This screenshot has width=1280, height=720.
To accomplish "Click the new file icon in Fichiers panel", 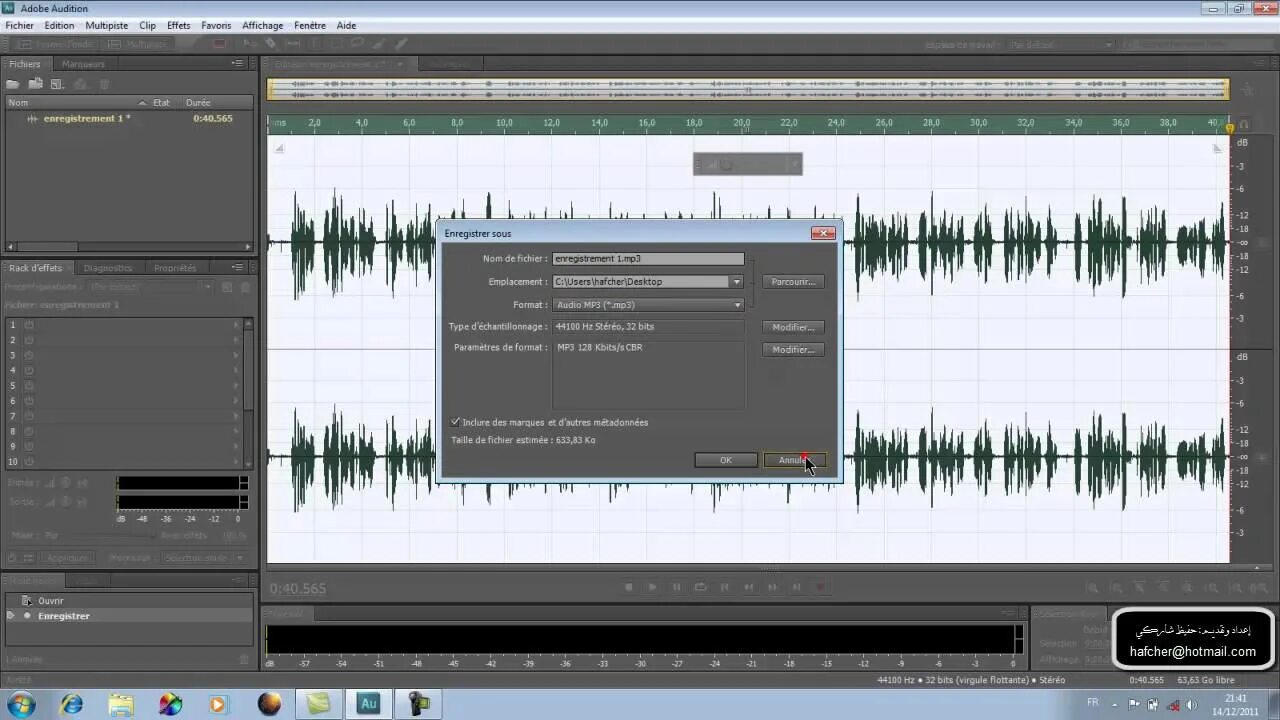I will 57,84.
